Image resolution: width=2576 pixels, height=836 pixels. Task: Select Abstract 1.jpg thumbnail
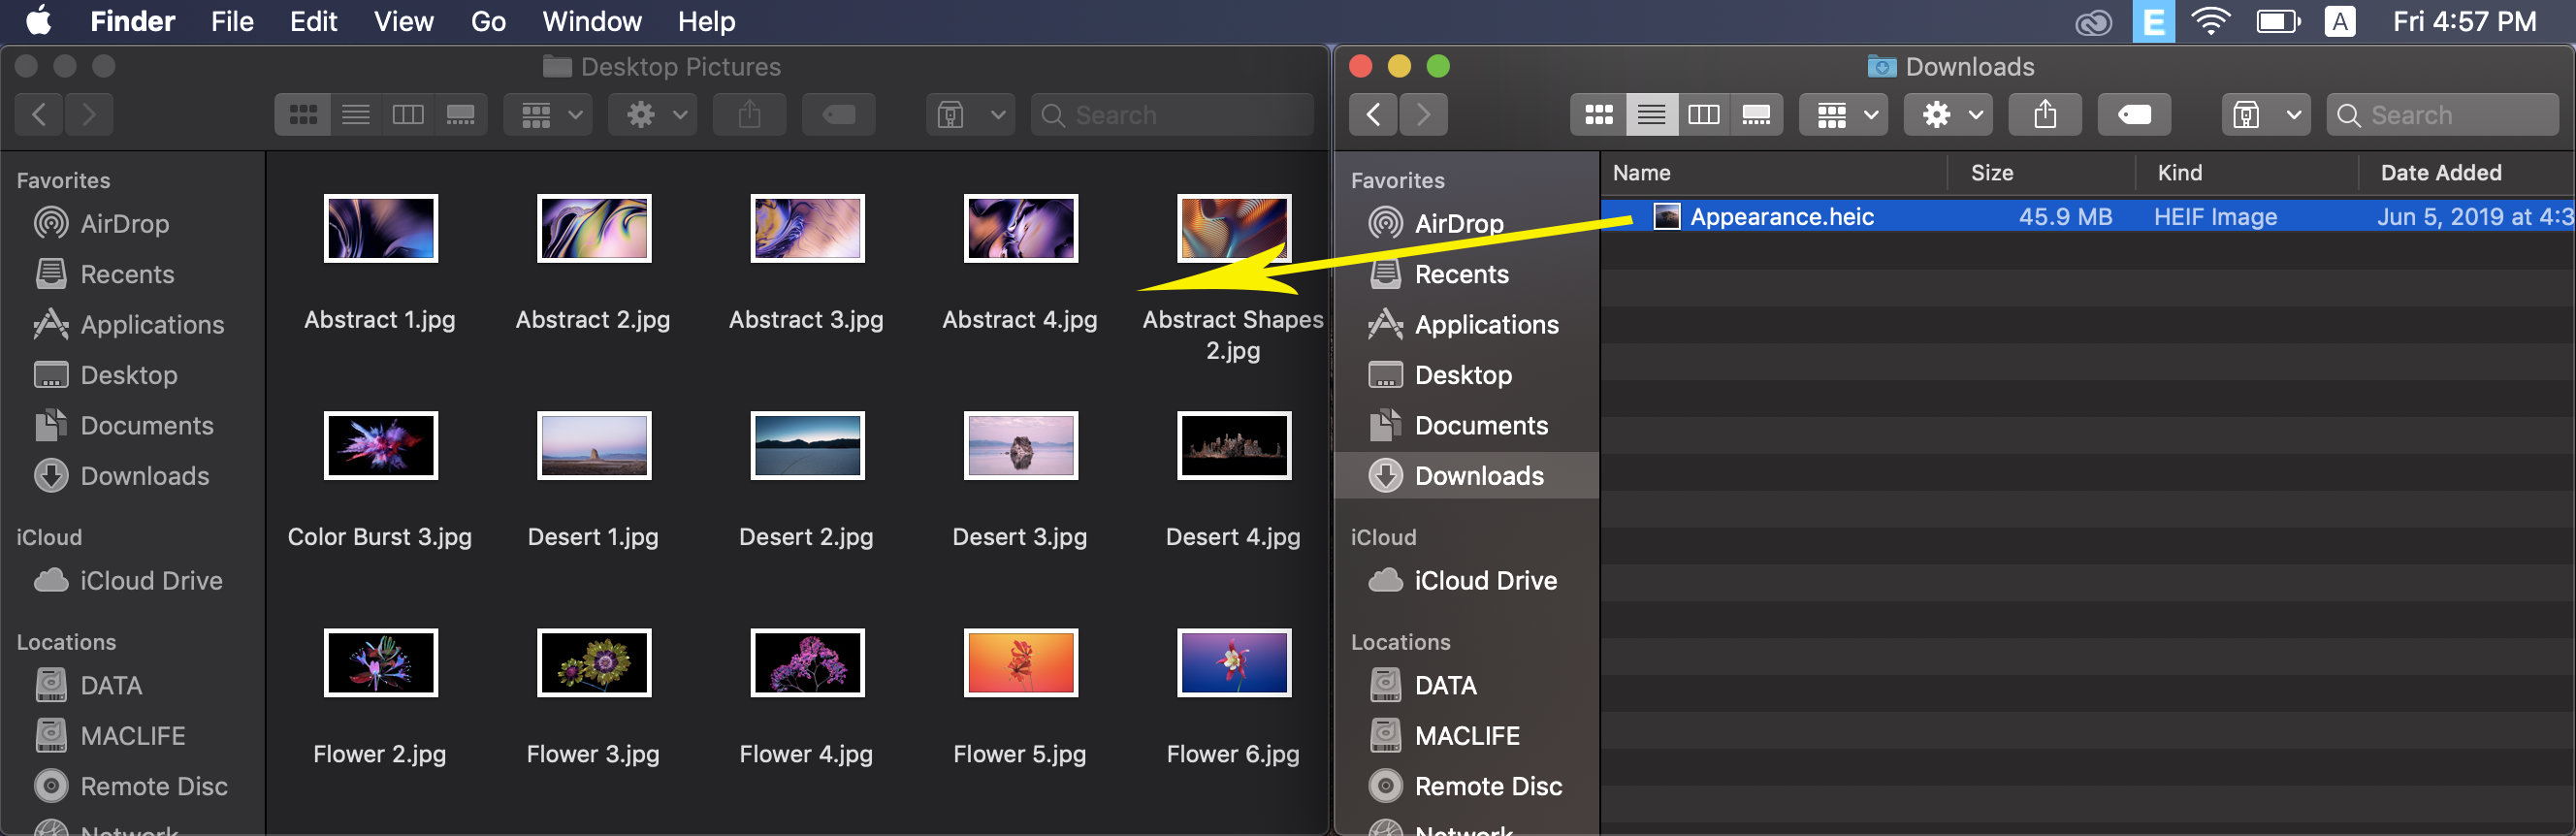[x=380, y=228]
